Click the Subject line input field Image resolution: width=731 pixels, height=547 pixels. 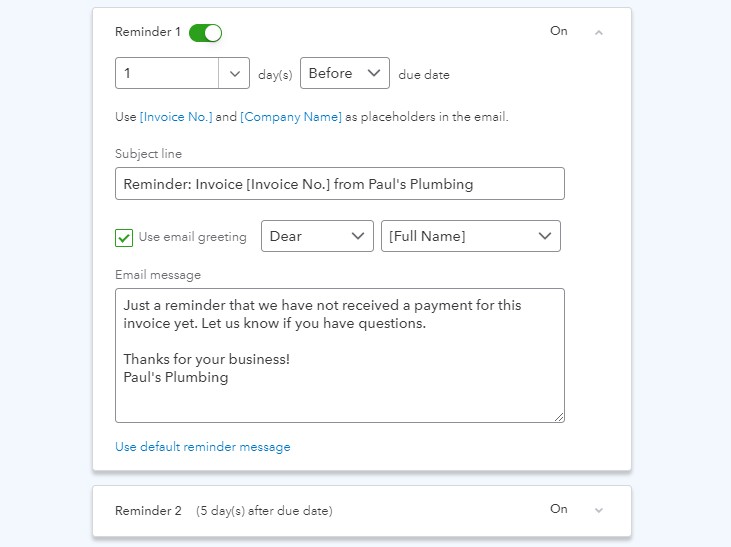point(339,184)
